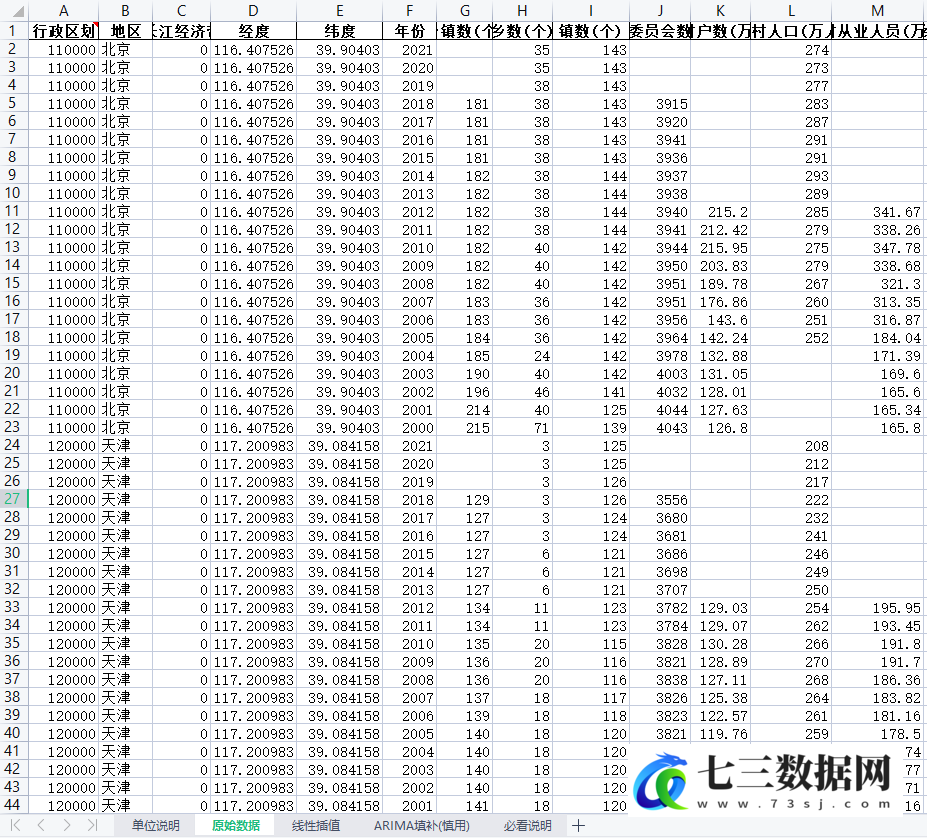927x838 pixels.
Task: Select cell 71 in row 23
Action: pos(522,428)
